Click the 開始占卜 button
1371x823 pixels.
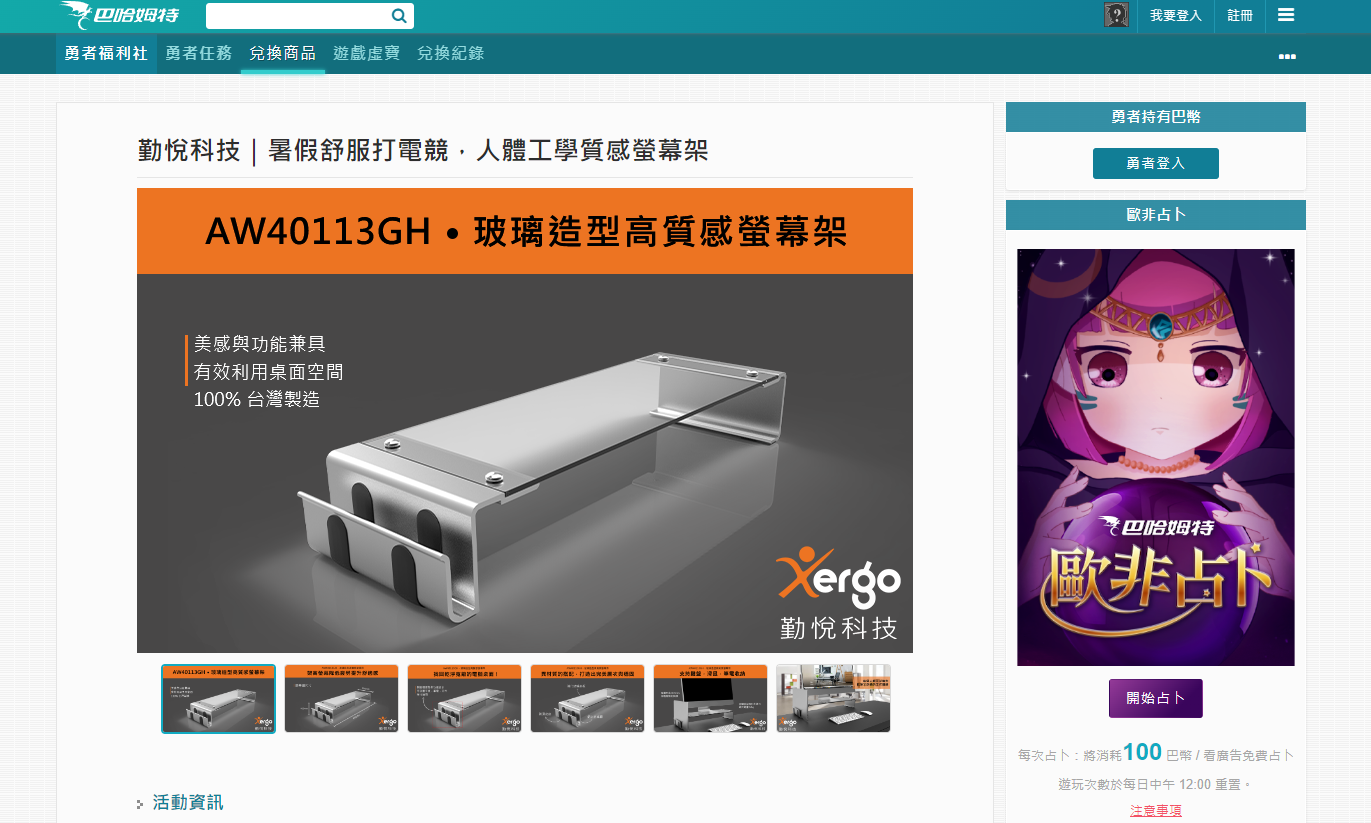click(x=1156, y=698)
